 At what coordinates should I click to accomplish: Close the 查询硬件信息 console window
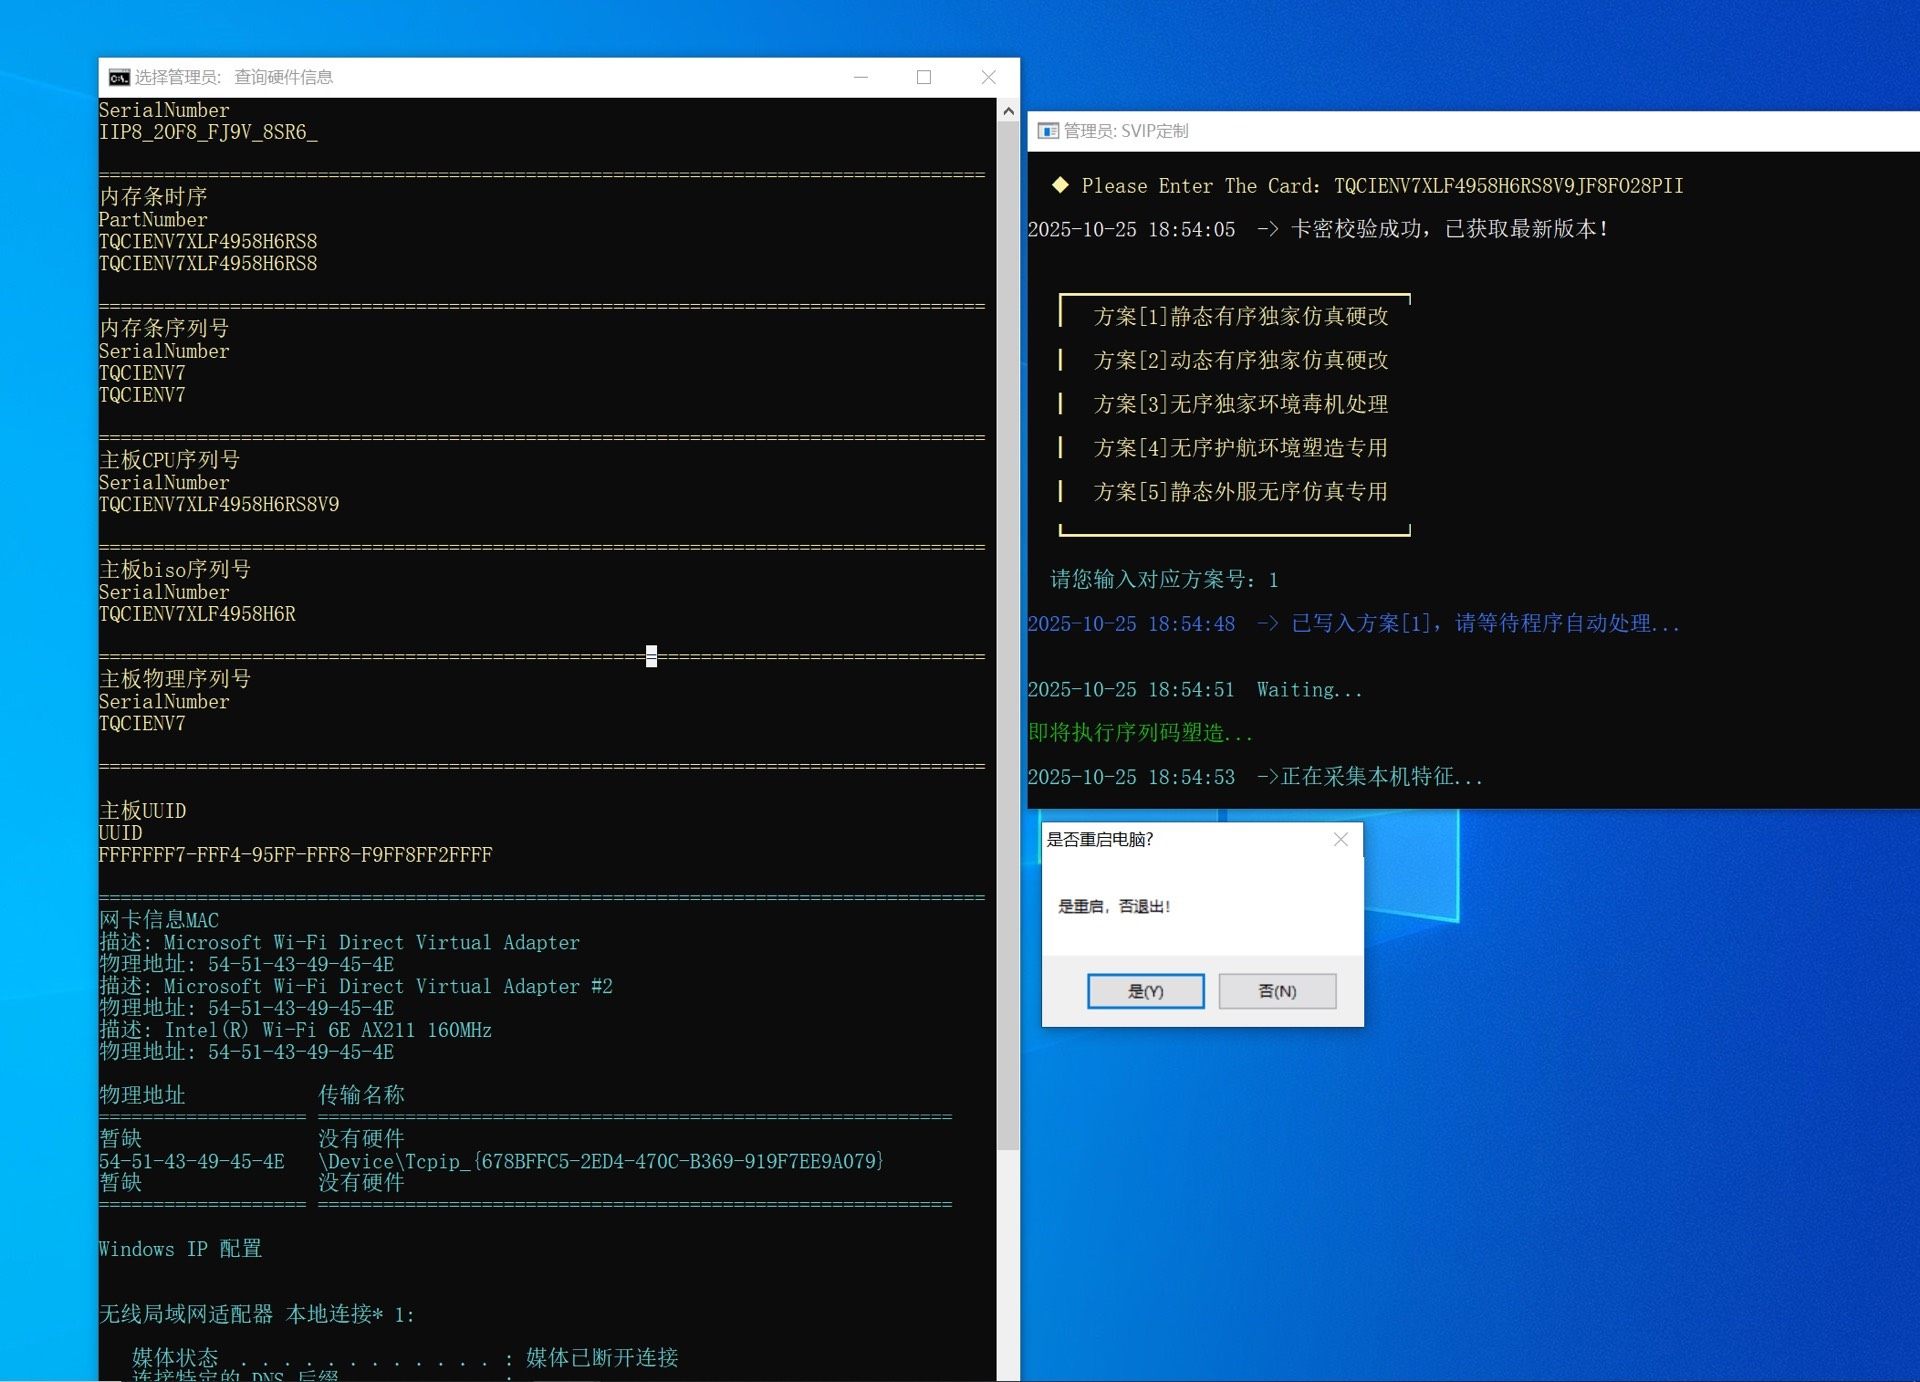click(x=988, y=77)
